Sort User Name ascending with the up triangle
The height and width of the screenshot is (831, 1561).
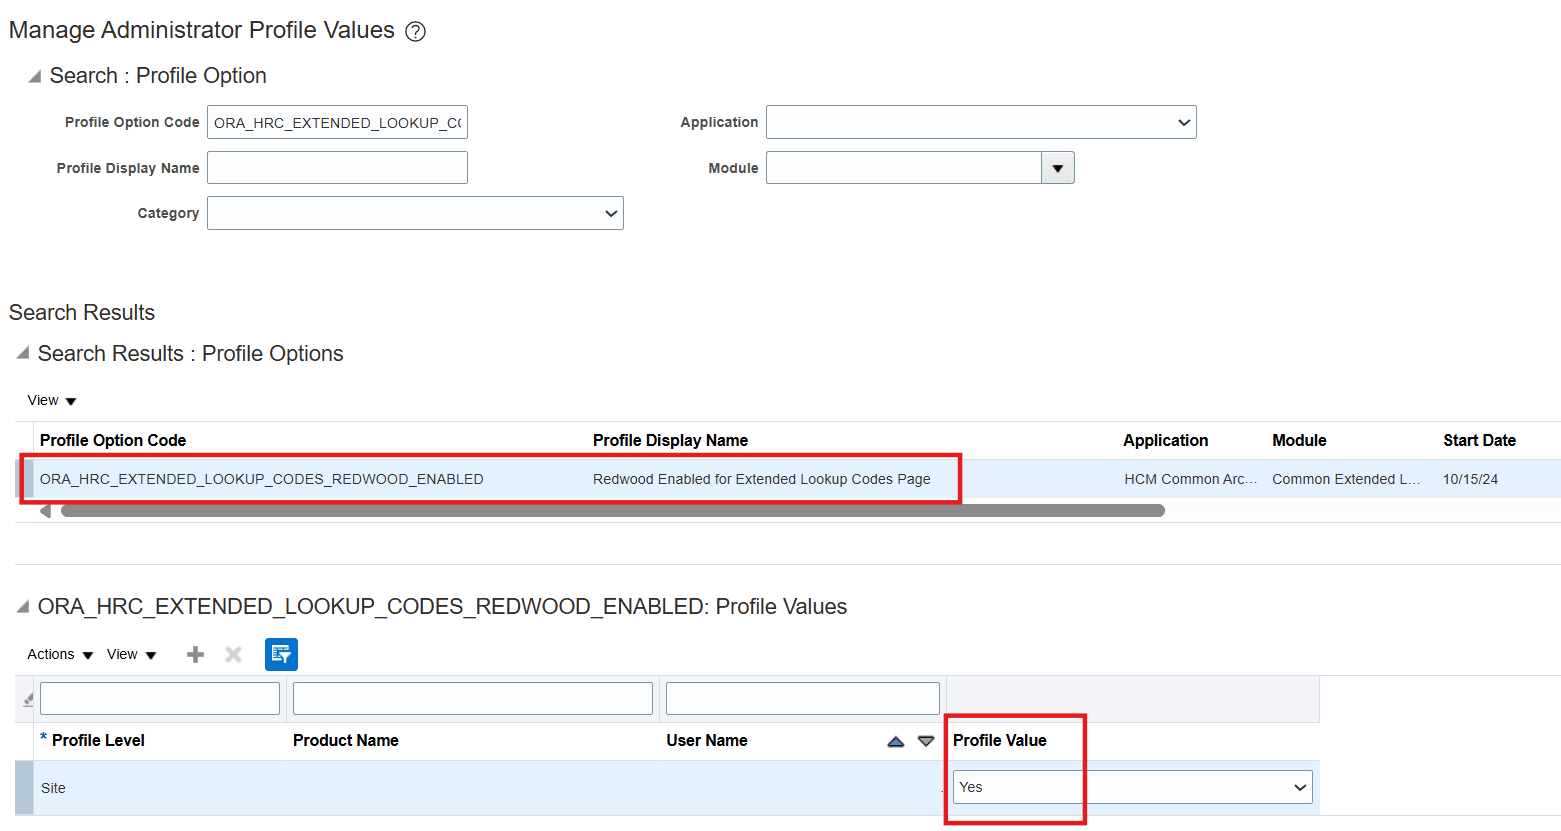coord(895,740)
